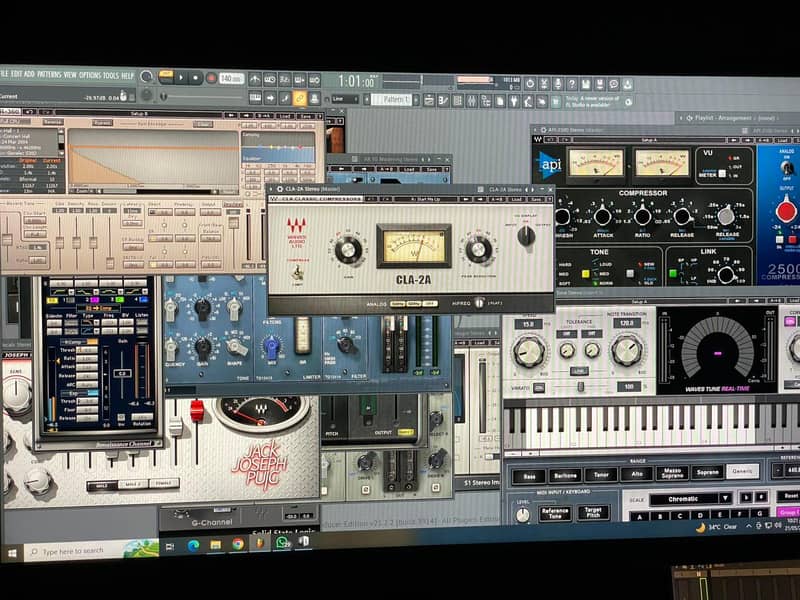Open the Piano roll view icon

coord(443,101)
